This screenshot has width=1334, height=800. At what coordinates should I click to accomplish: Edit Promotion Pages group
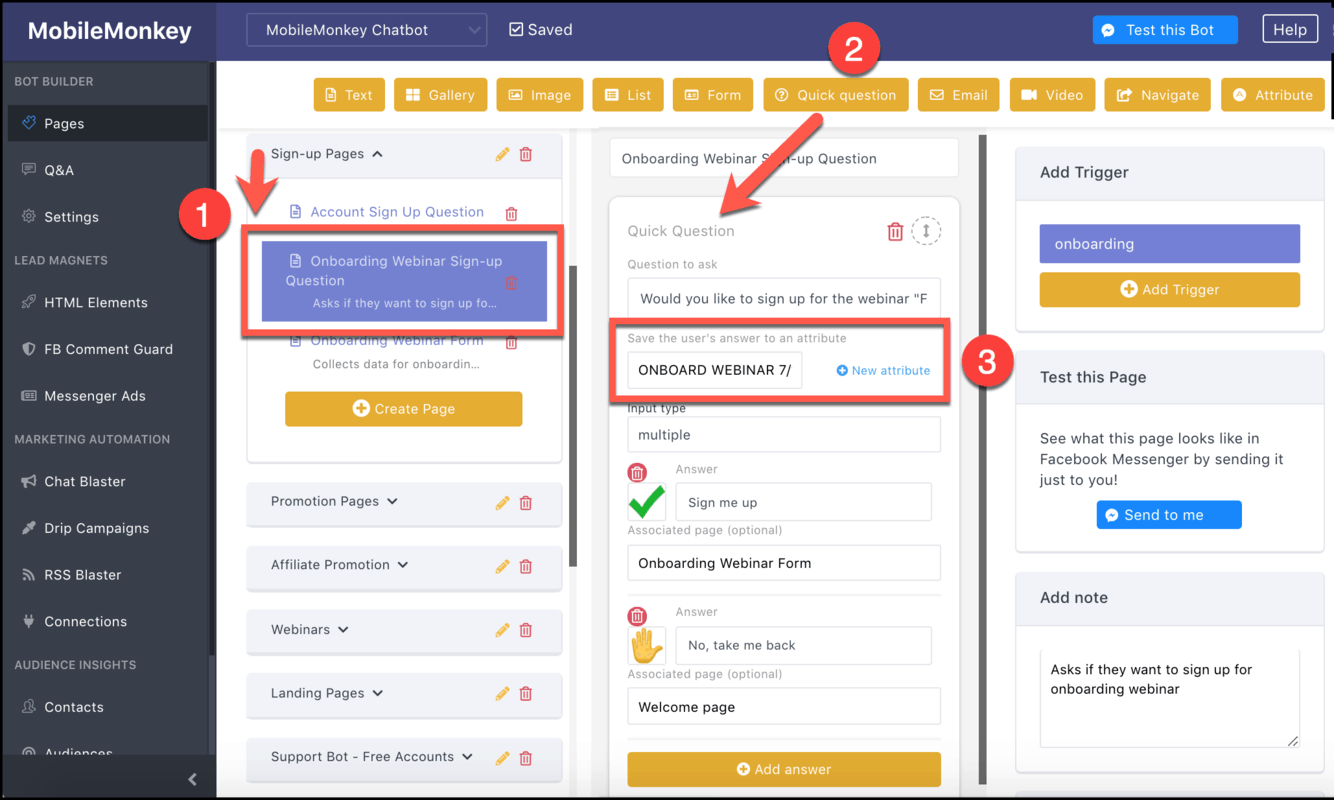tap(503, 503)
